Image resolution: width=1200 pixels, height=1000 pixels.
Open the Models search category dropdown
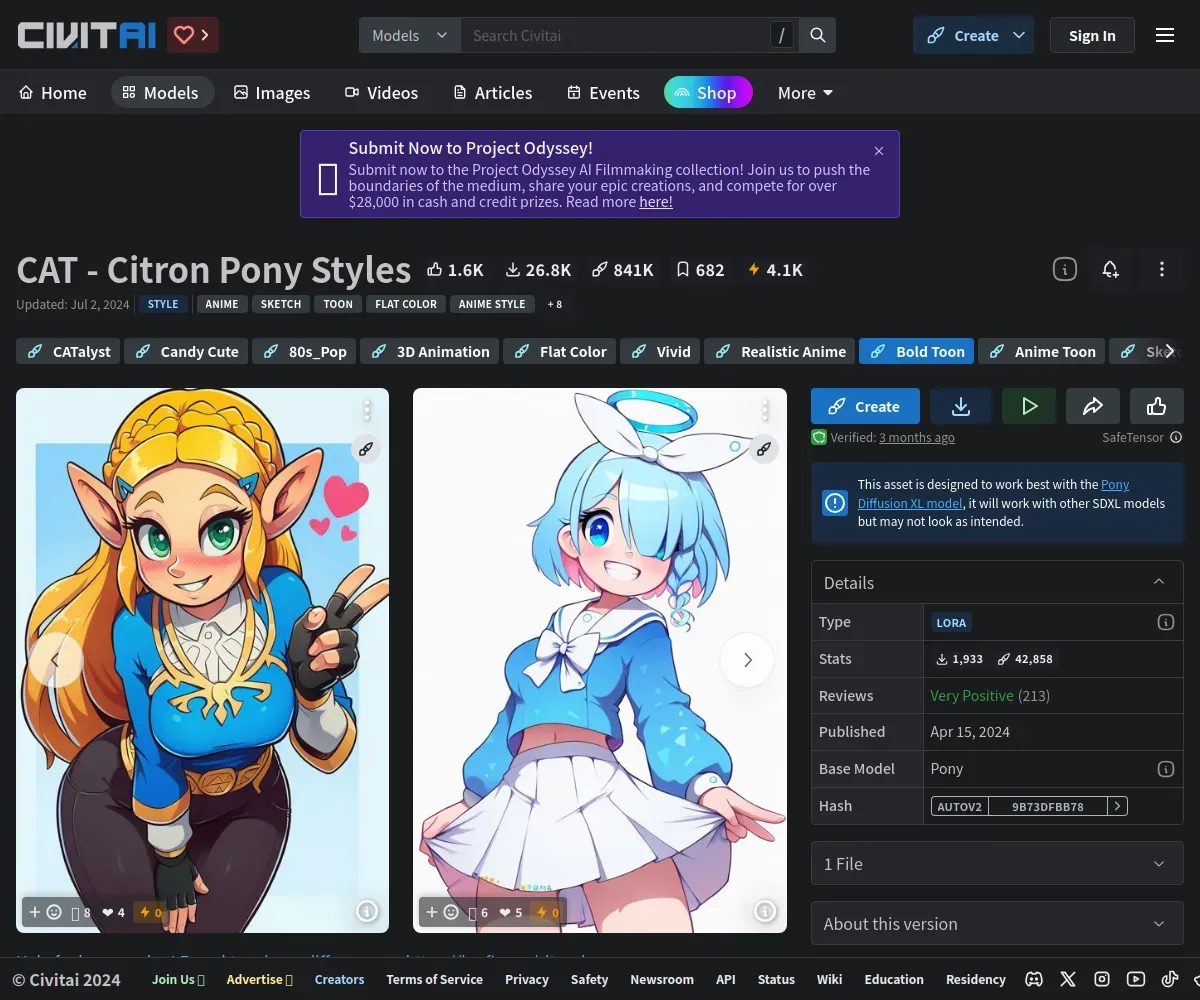[410, 35]
